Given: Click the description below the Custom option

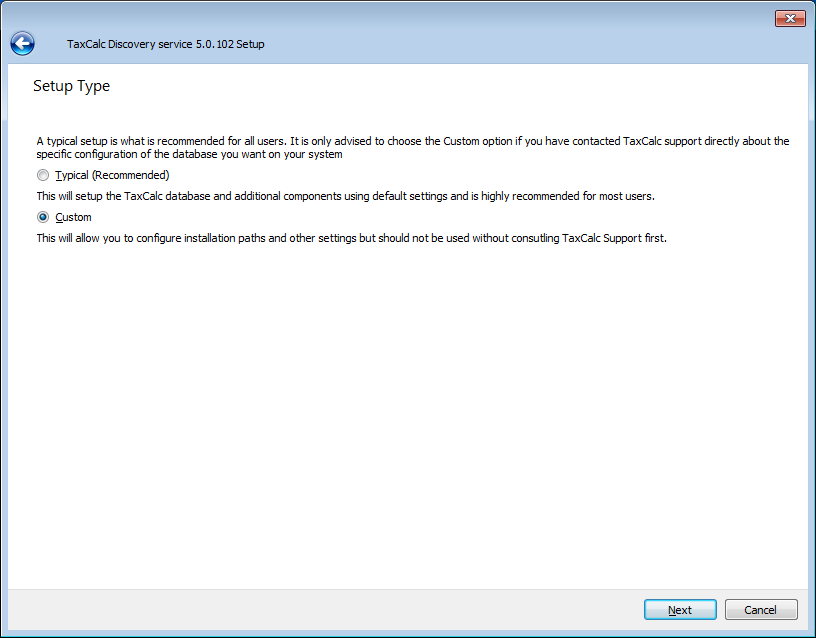Looking at the screenshot, I should coord(350,238).
